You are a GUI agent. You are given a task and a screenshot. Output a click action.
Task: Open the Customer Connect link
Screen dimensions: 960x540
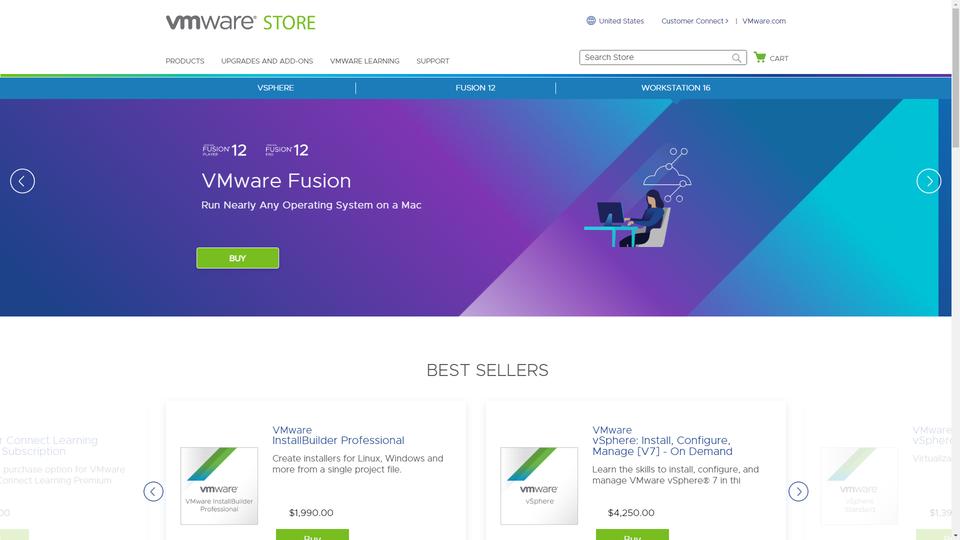(695, 21)
